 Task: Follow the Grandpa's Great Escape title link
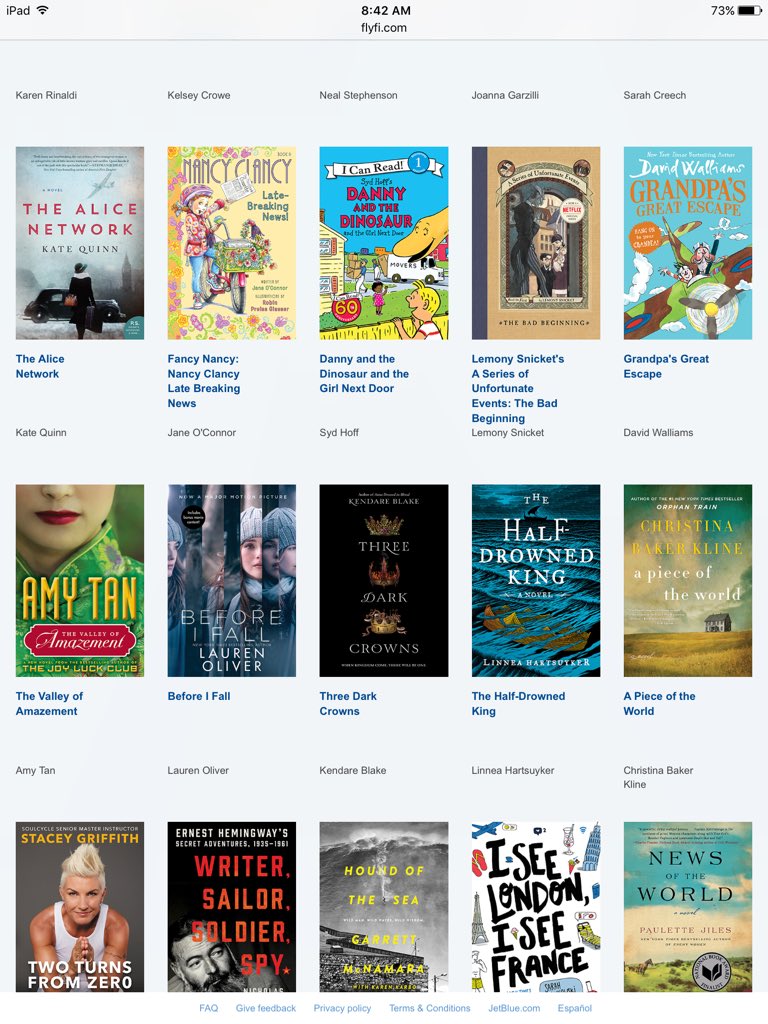666,366
